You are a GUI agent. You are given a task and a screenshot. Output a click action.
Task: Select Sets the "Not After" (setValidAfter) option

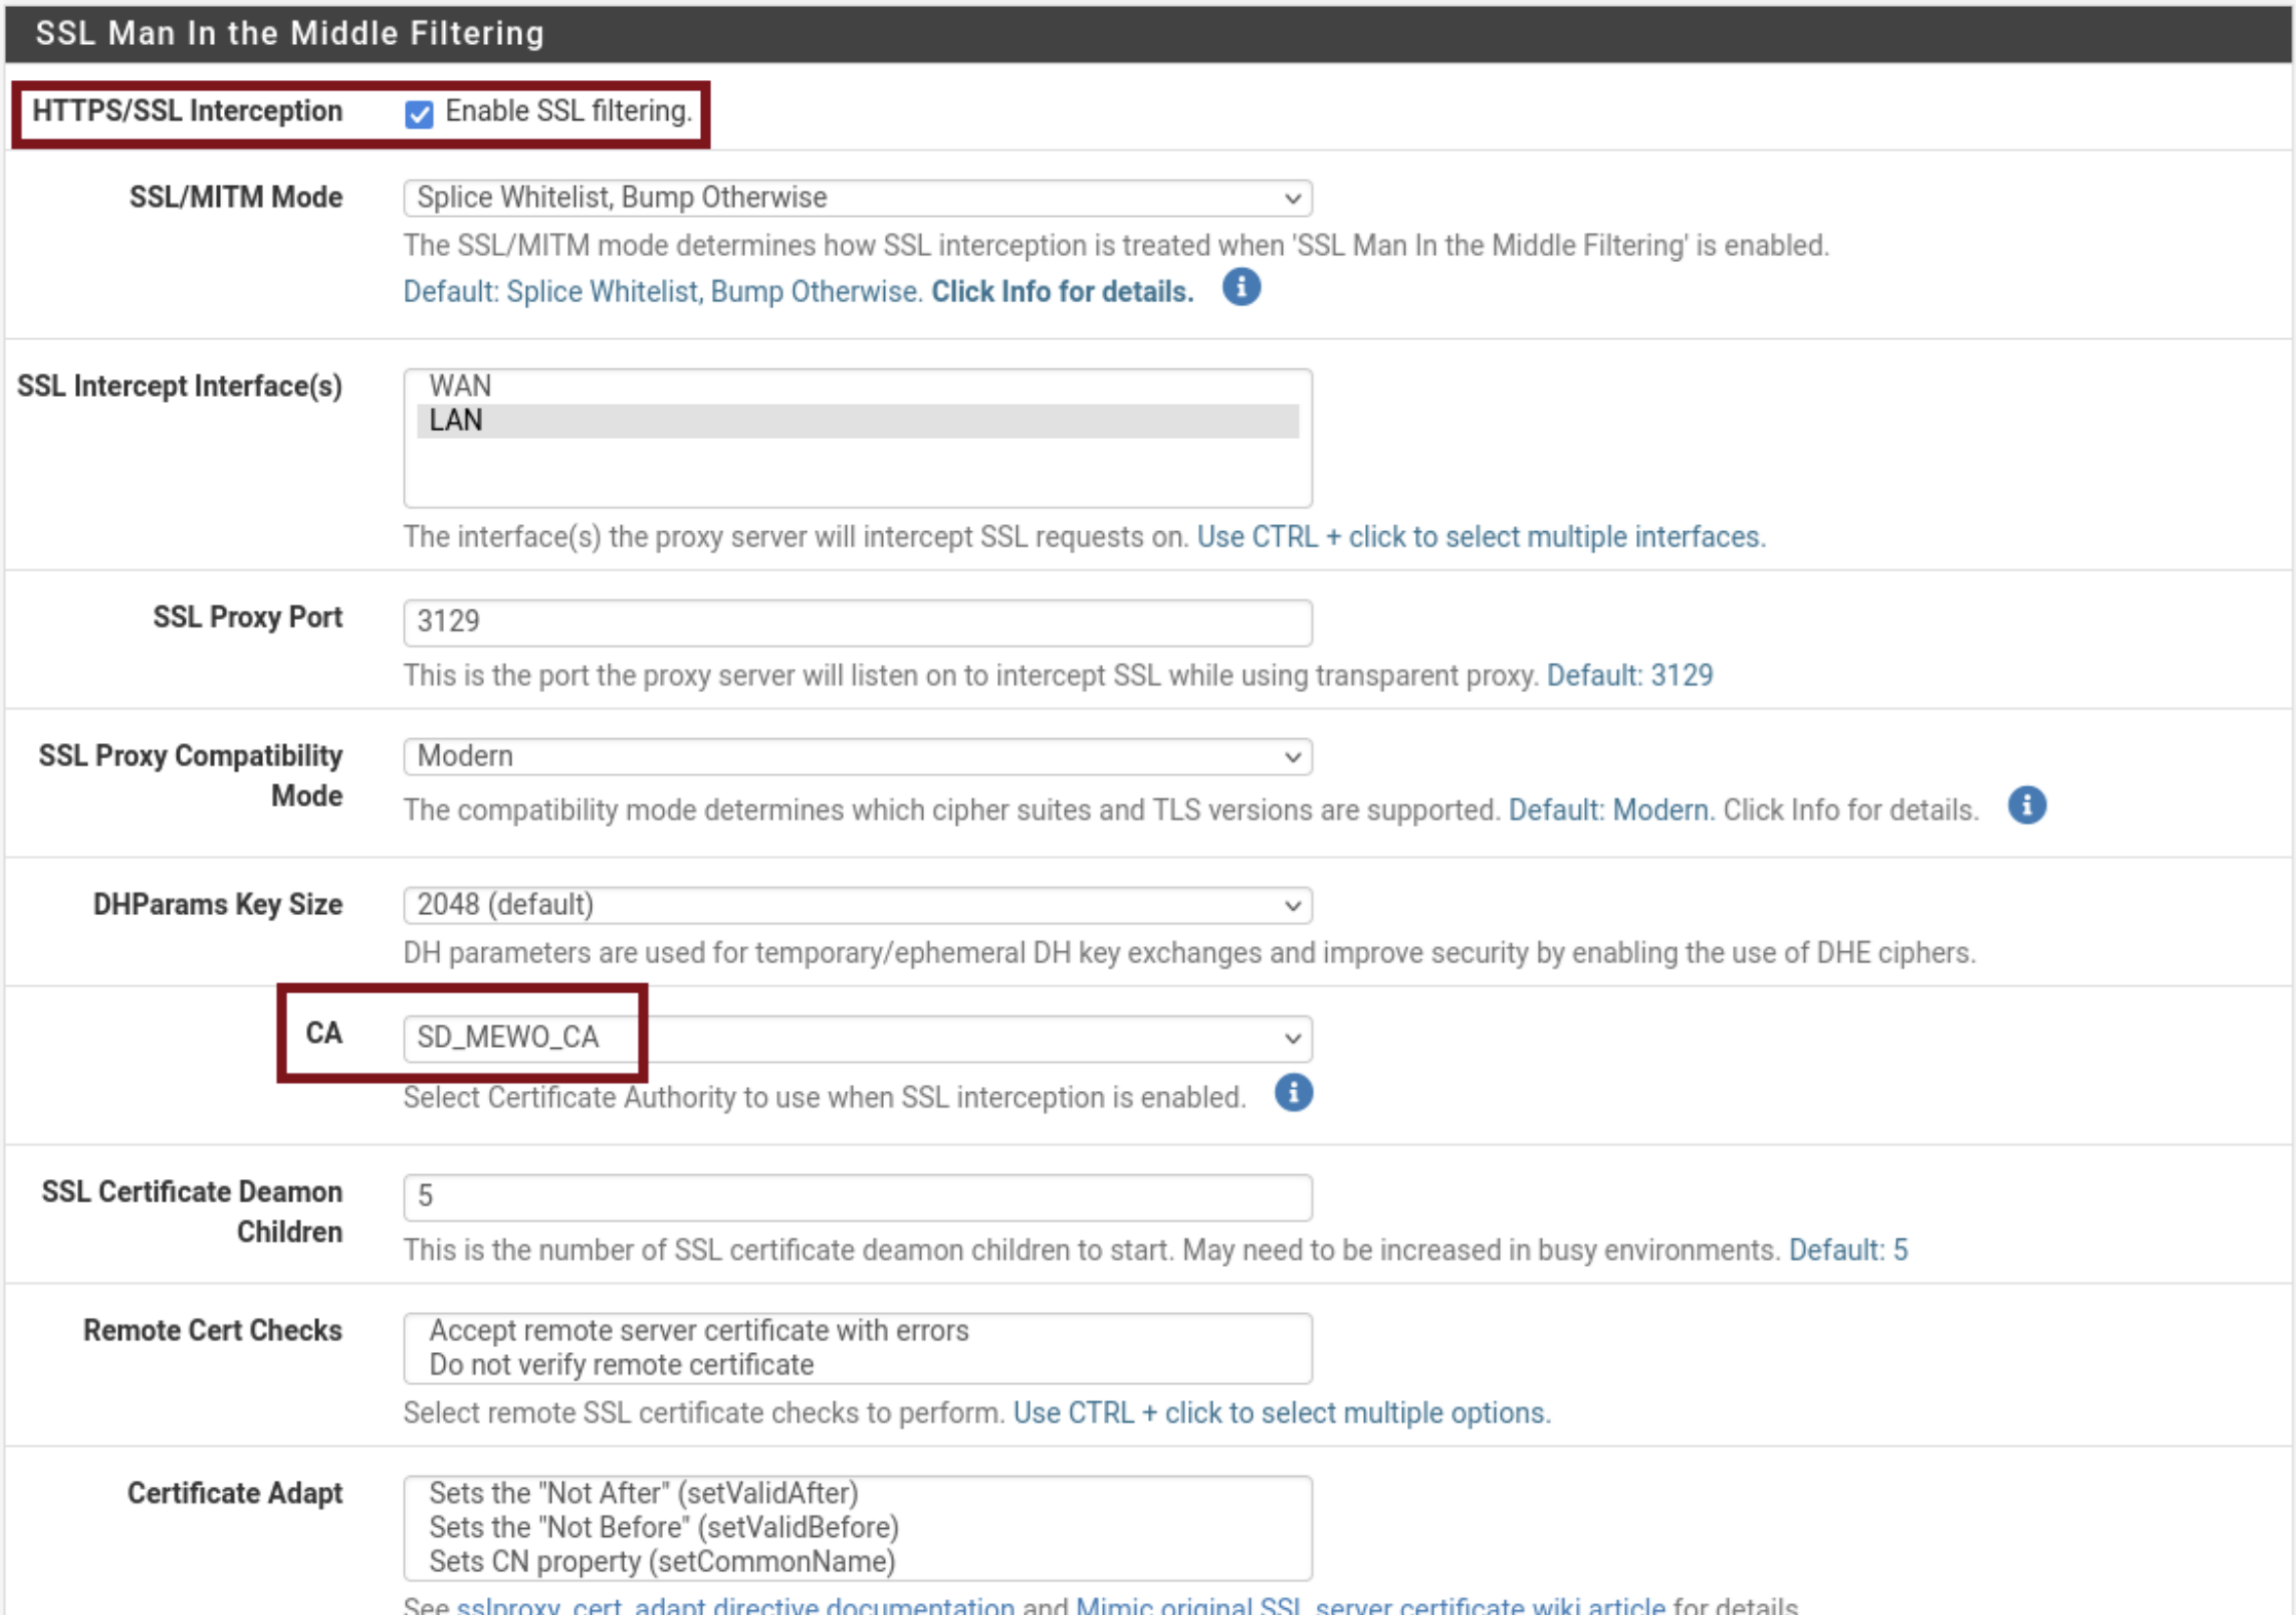point(643,1493)
